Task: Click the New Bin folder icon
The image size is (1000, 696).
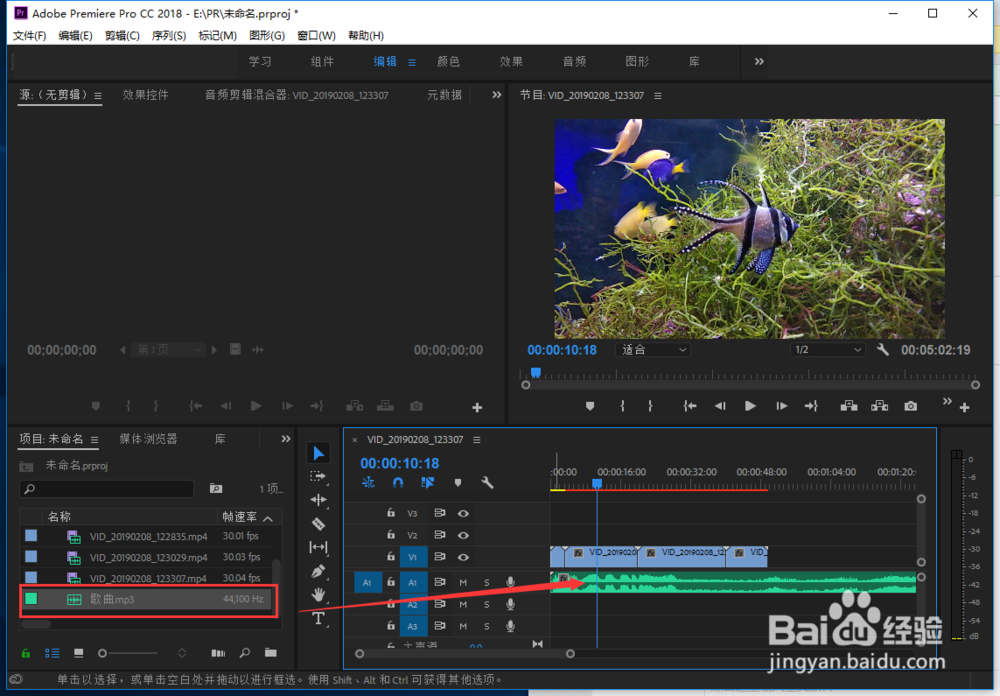Action: pos(270,653)
